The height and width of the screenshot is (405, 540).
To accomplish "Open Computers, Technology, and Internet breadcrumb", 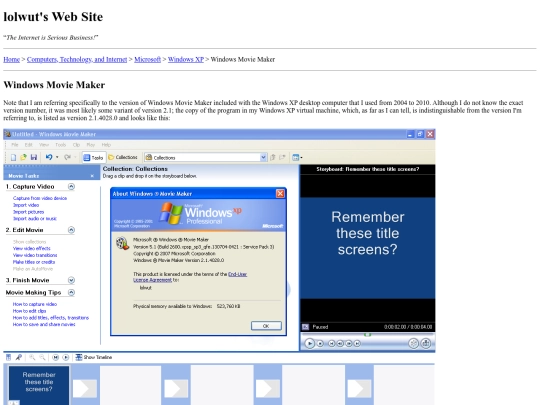I will coord(77,59).
